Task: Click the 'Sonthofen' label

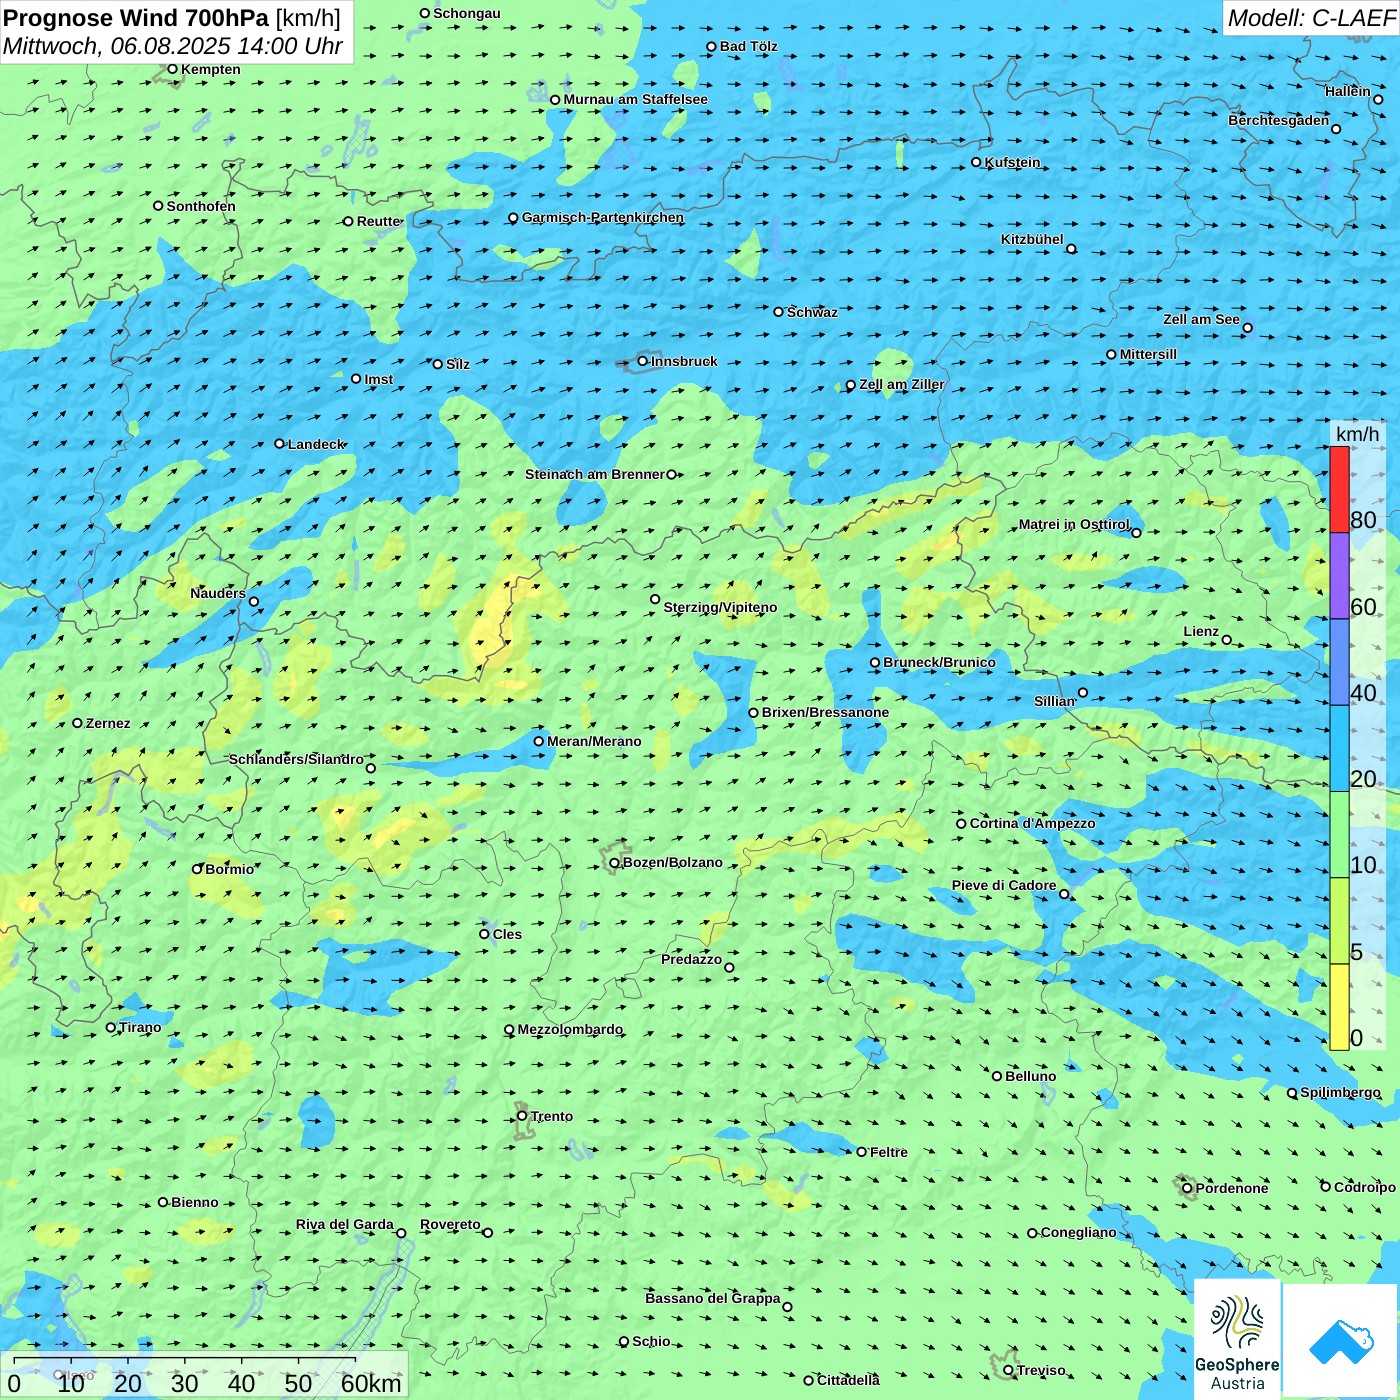Action: pos(201,206)
